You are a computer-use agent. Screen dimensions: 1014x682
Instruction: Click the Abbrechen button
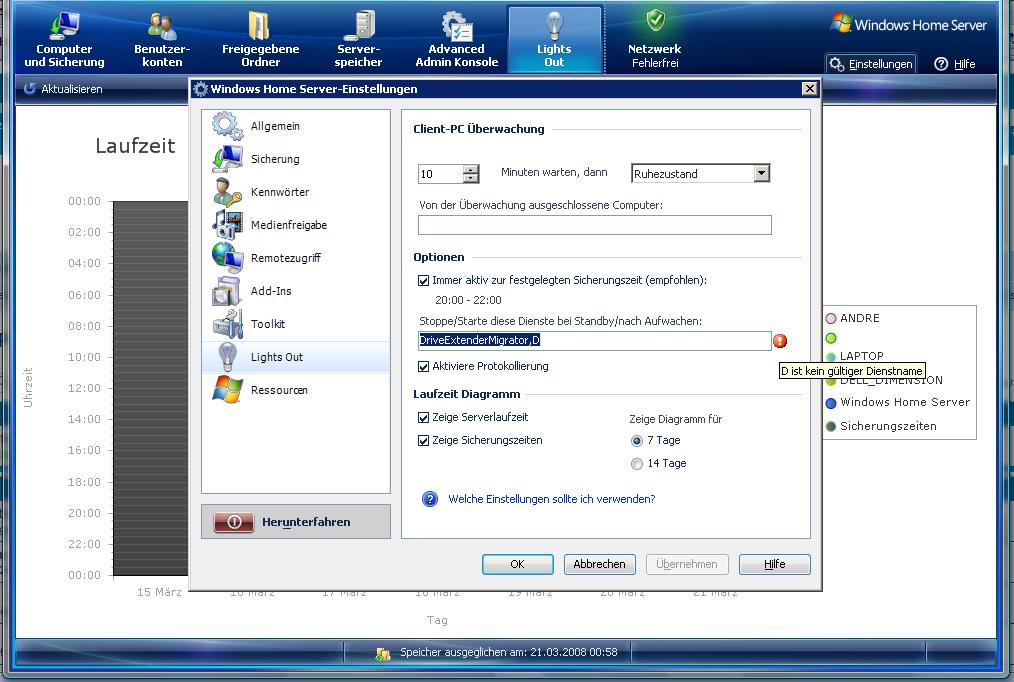point(599,564)
